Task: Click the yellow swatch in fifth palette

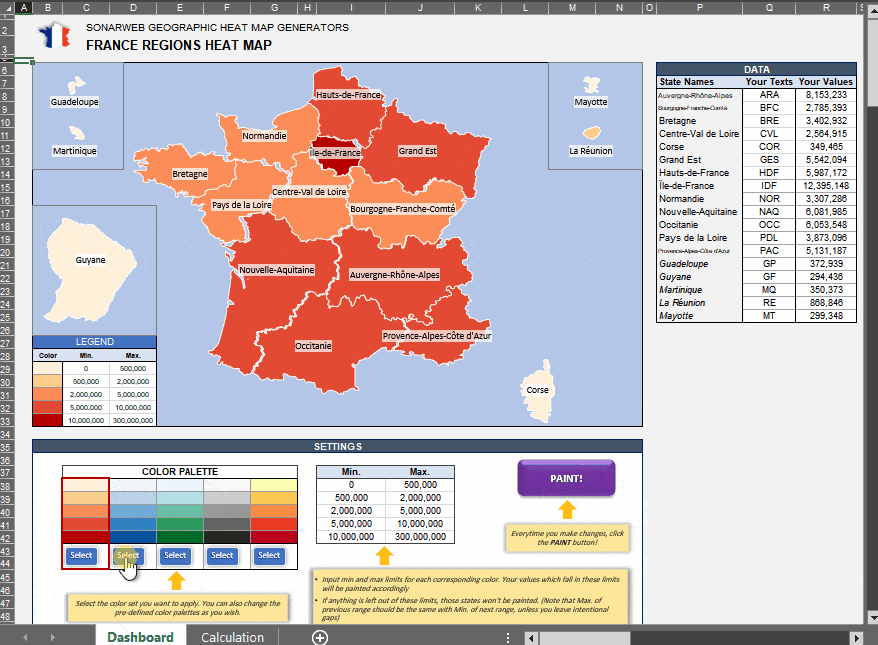Action: [x=274, y=485]
